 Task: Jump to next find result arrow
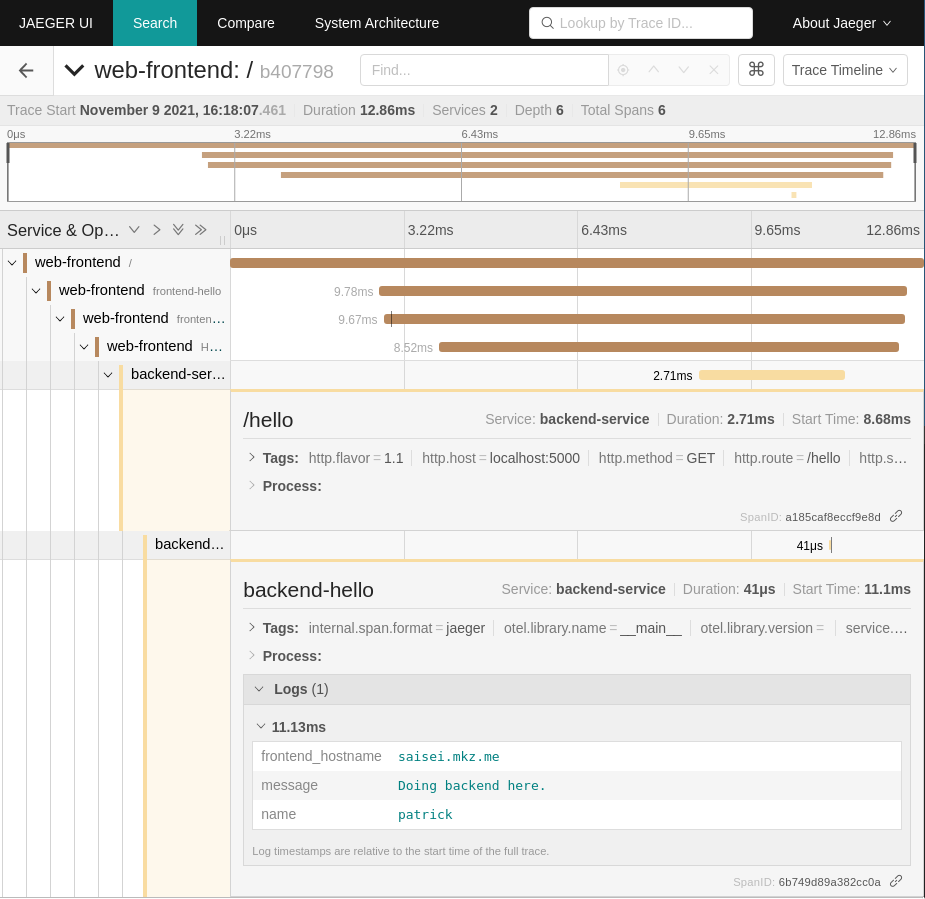683,70
